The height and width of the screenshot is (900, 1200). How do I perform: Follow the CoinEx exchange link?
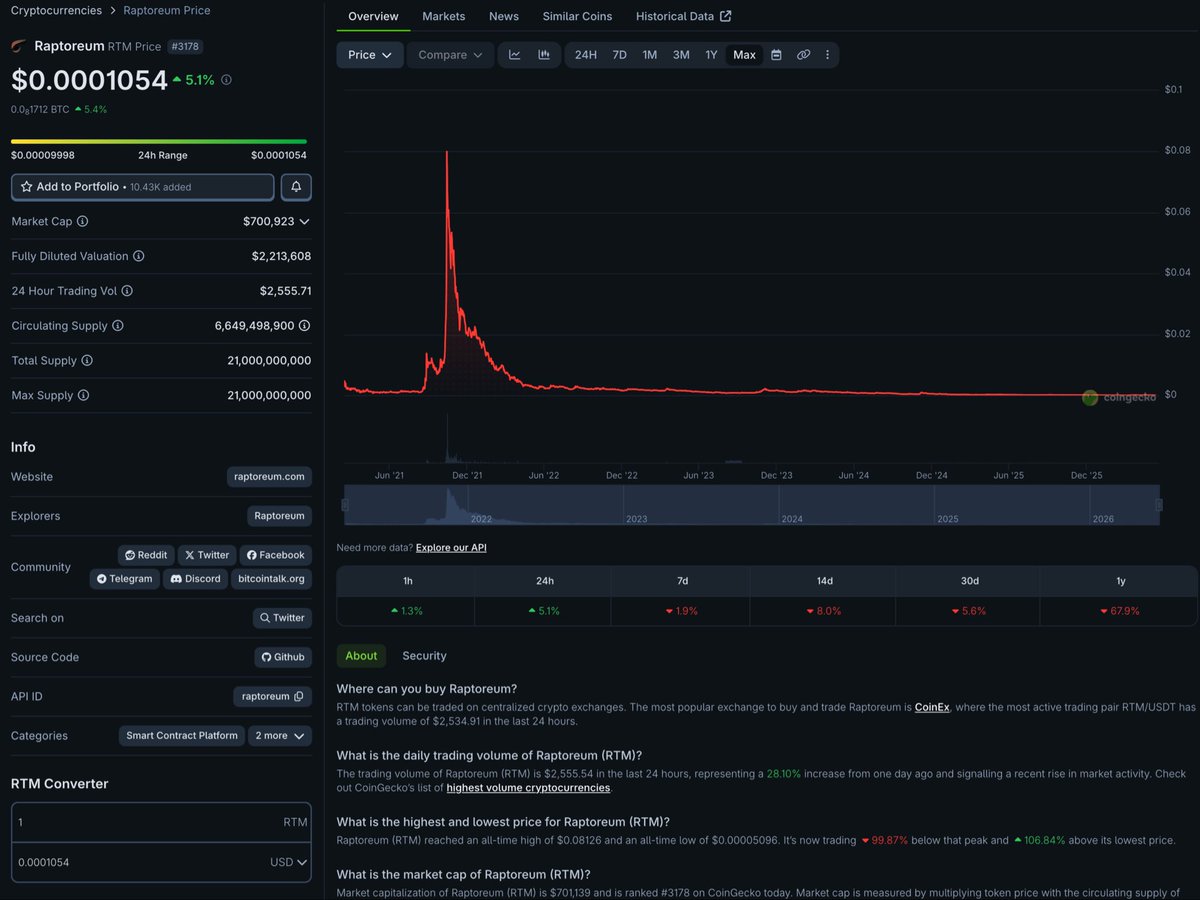932,707
